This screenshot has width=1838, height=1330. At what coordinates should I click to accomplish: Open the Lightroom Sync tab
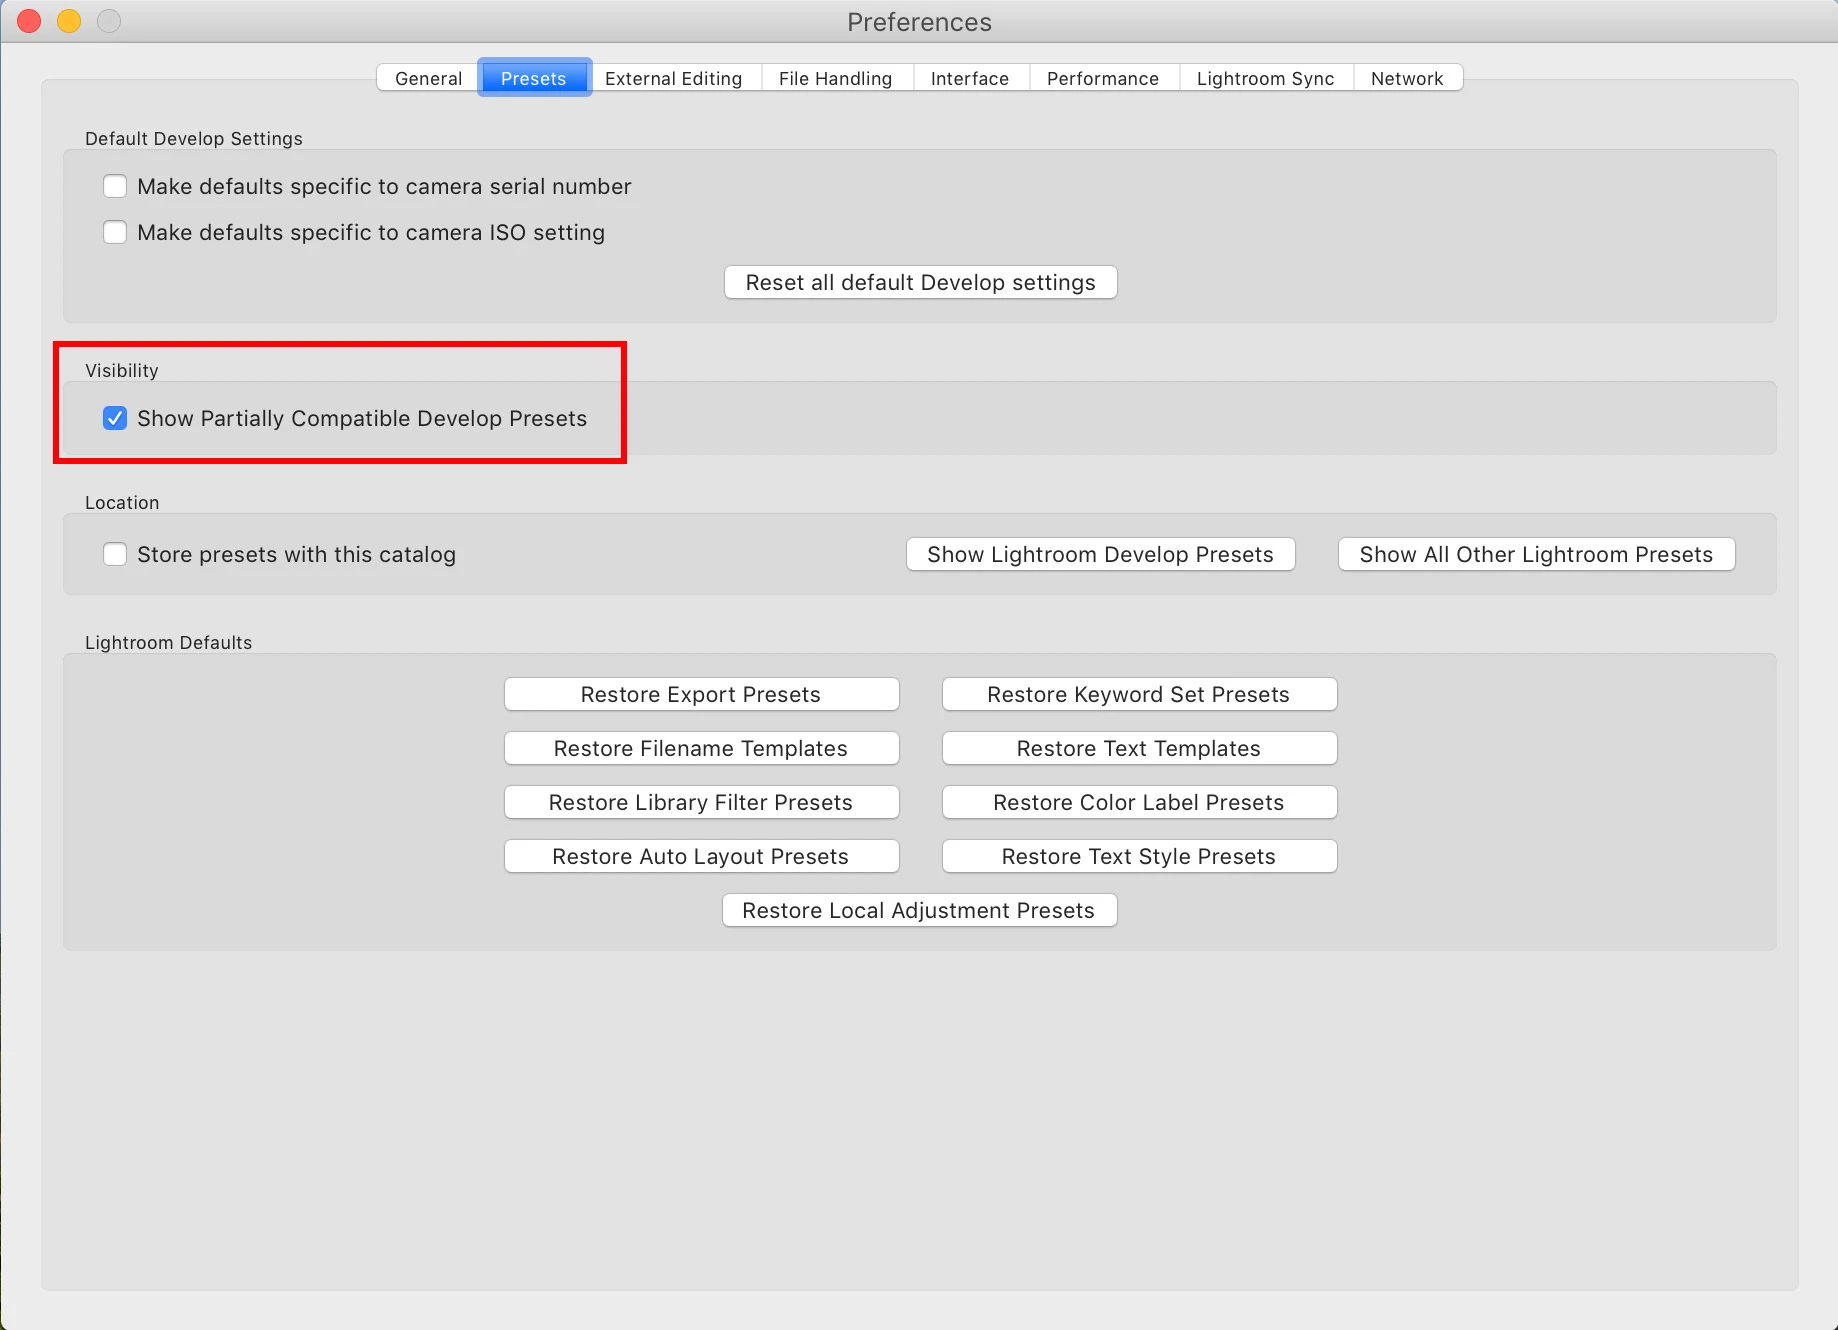pyautogui.click(x=1266, y=78)
